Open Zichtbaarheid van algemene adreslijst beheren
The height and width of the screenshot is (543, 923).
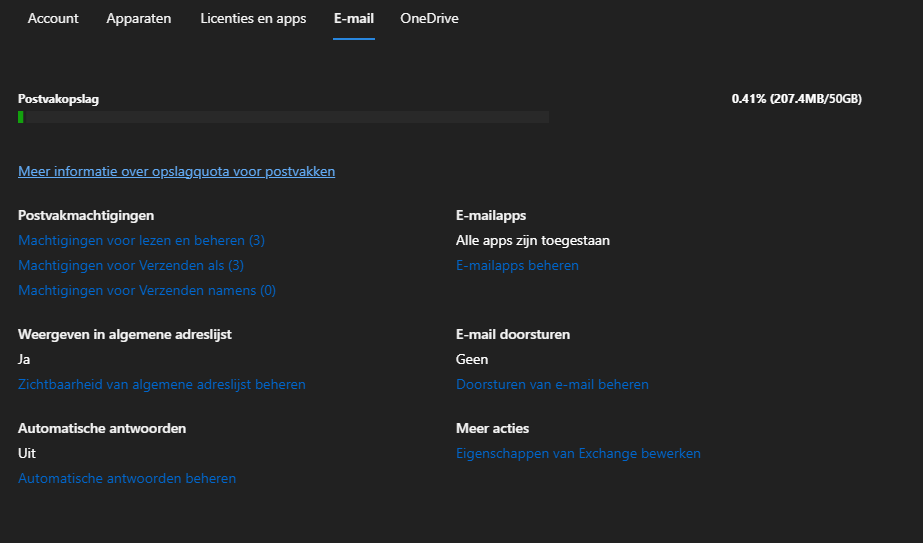[162, 384]
